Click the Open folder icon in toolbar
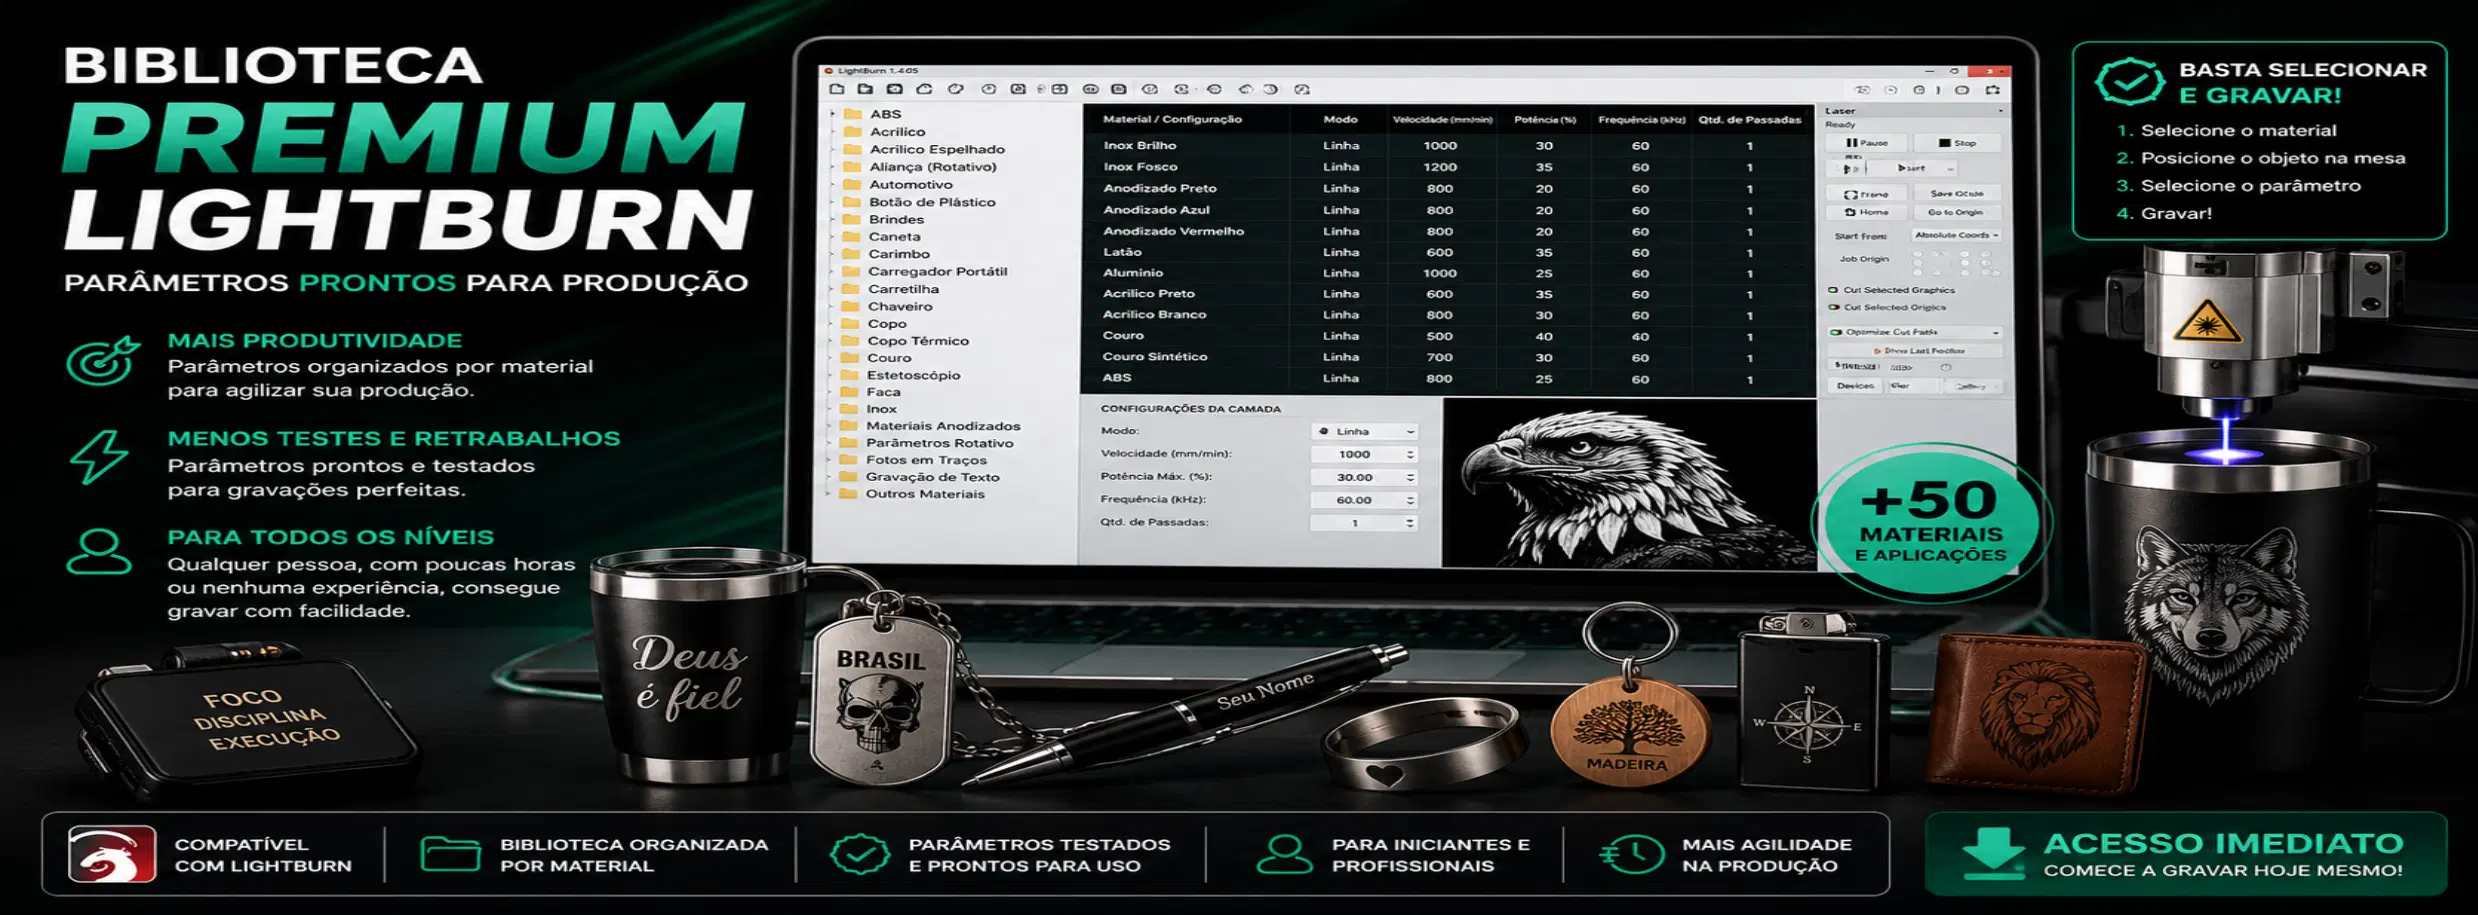The image size is (2478, 915). tap(865, 89)
